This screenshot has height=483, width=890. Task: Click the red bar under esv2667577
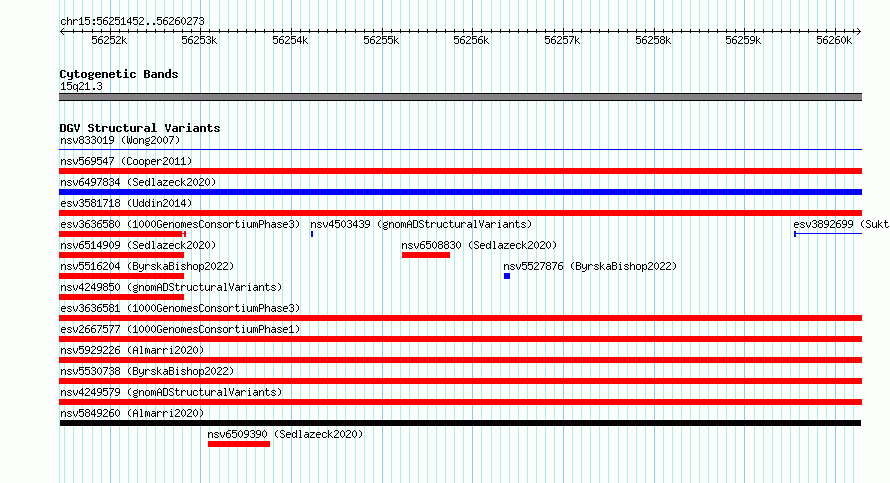tap(460, 339)
